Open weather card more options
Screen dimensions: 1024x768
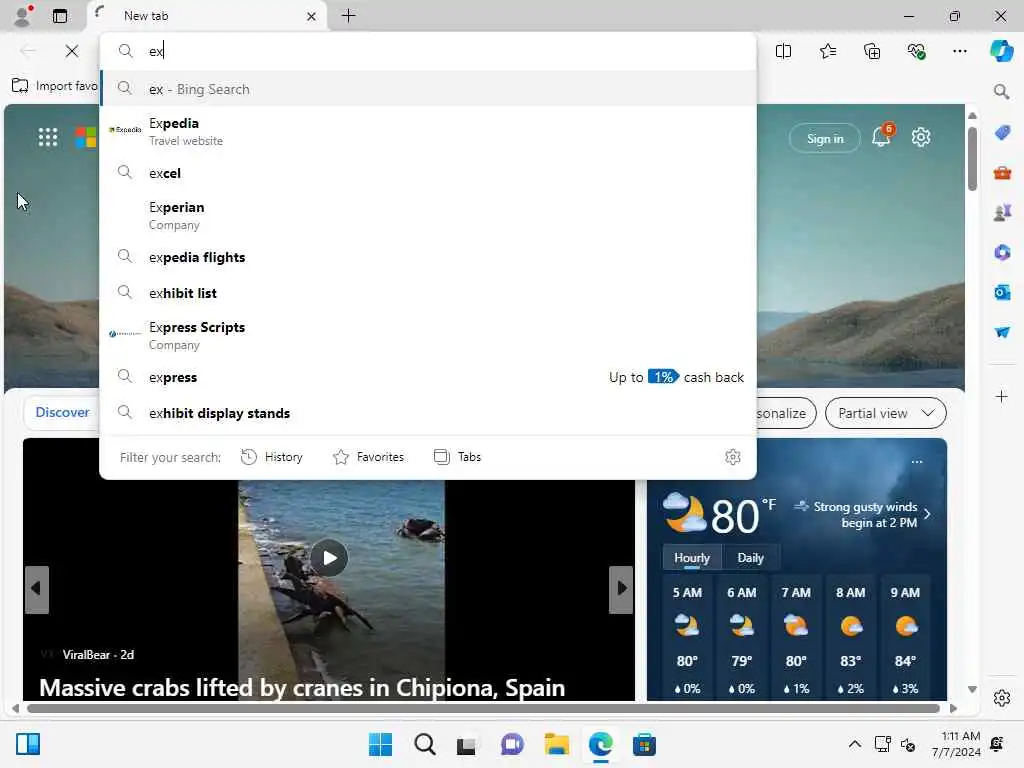point(917,462)
